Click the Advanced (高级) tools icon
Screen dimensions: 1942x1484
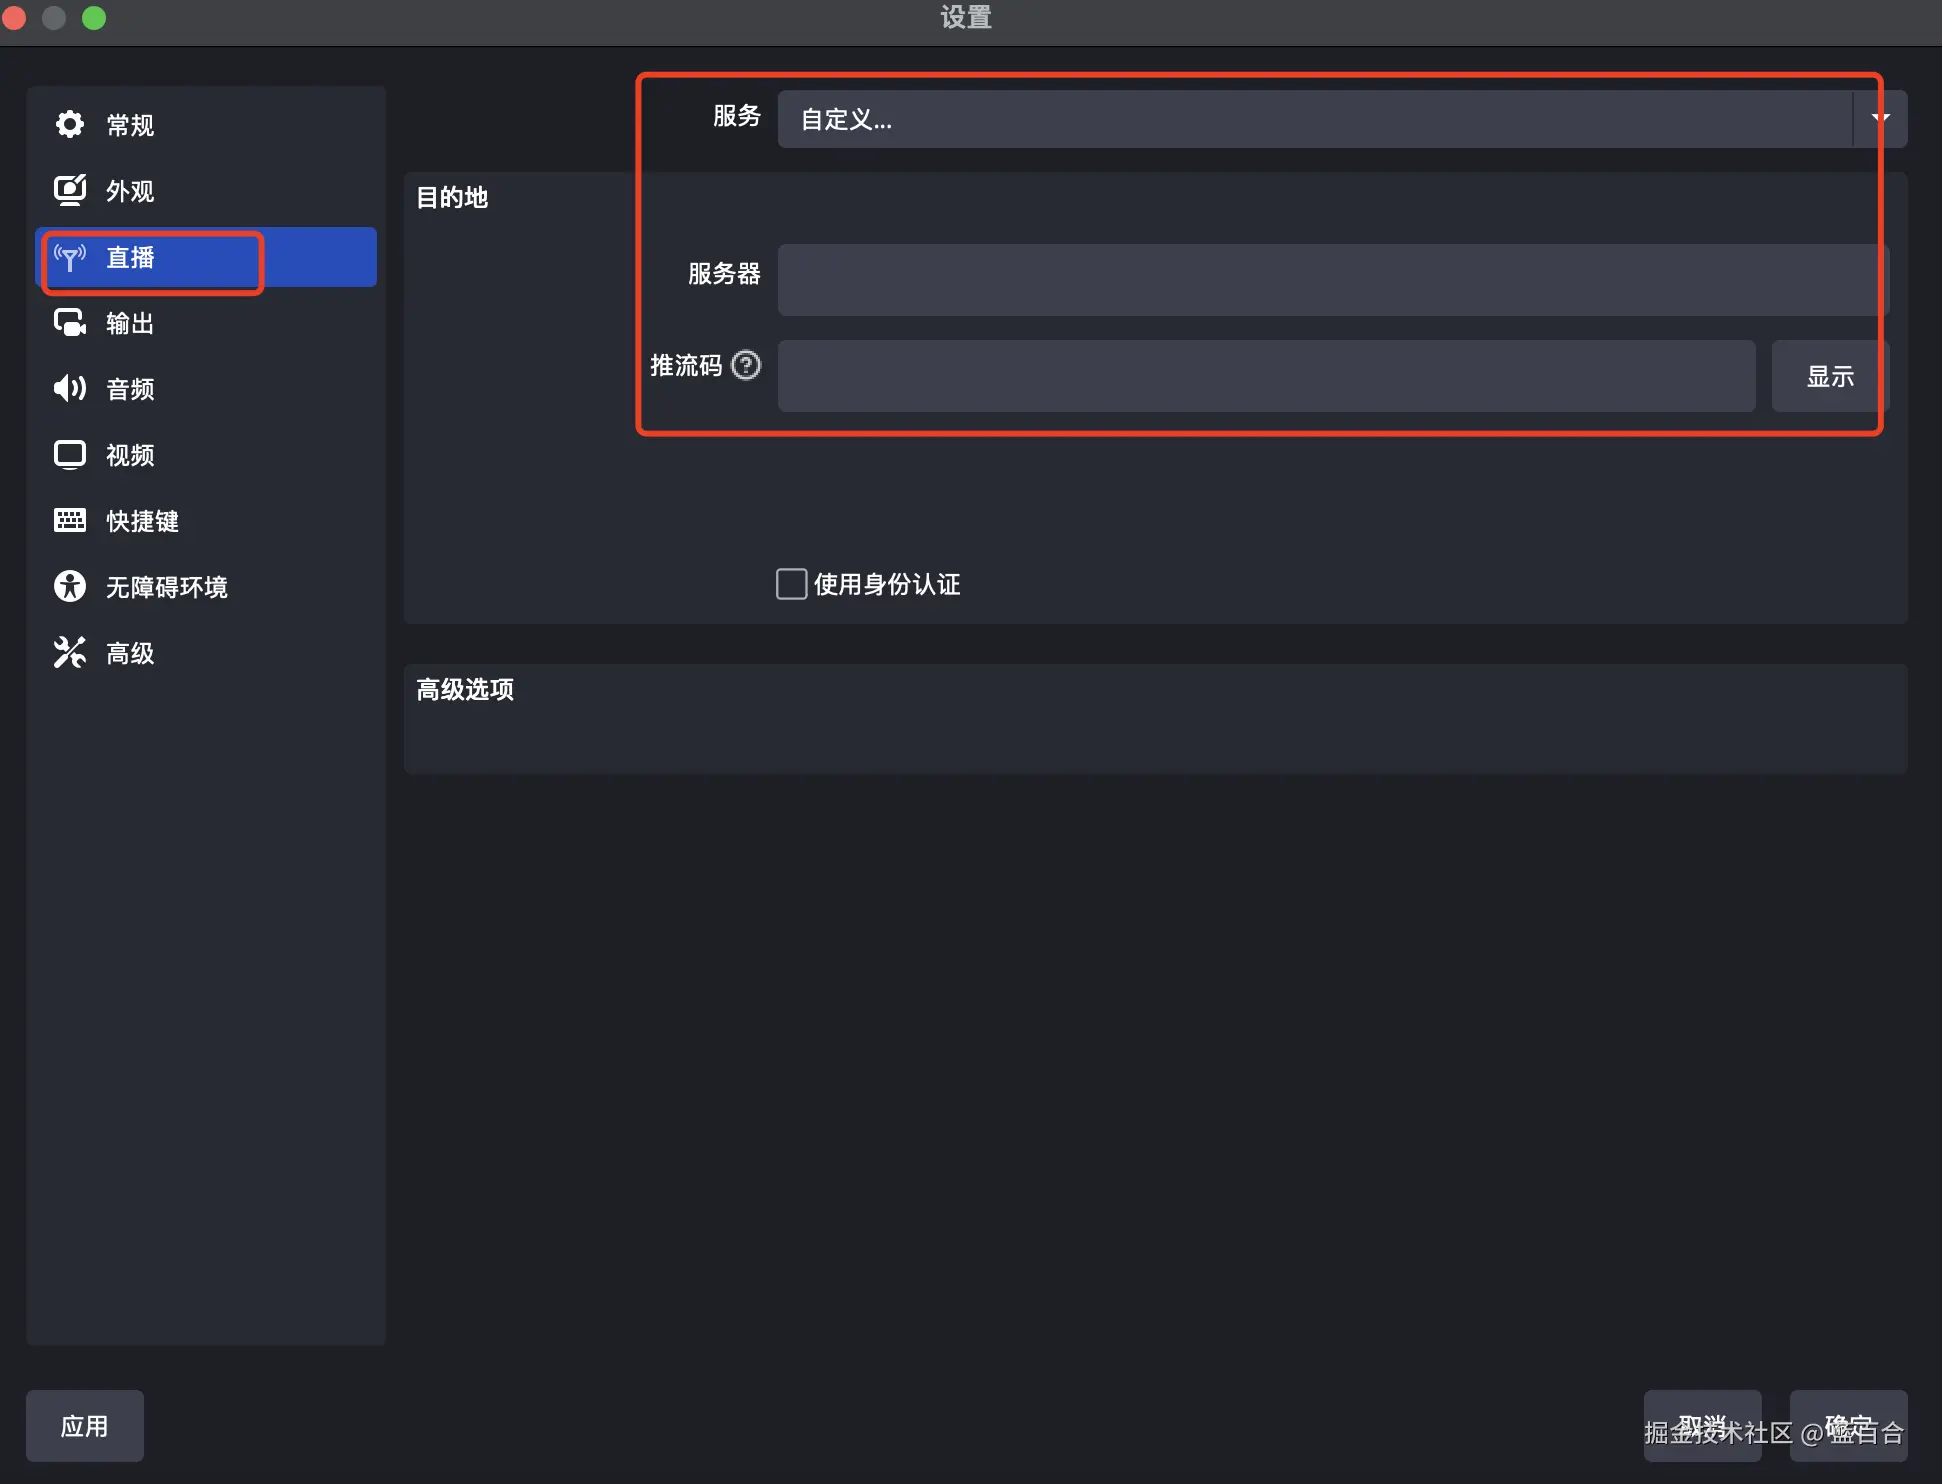(70, 653)
